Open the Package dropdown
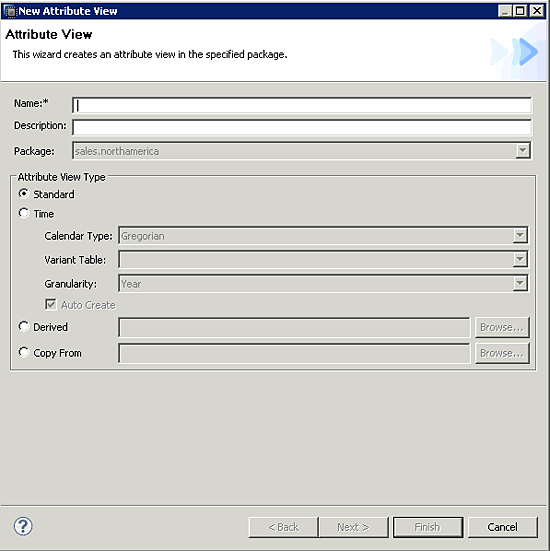Screen dimensions: 550x551 pos(523,151)
